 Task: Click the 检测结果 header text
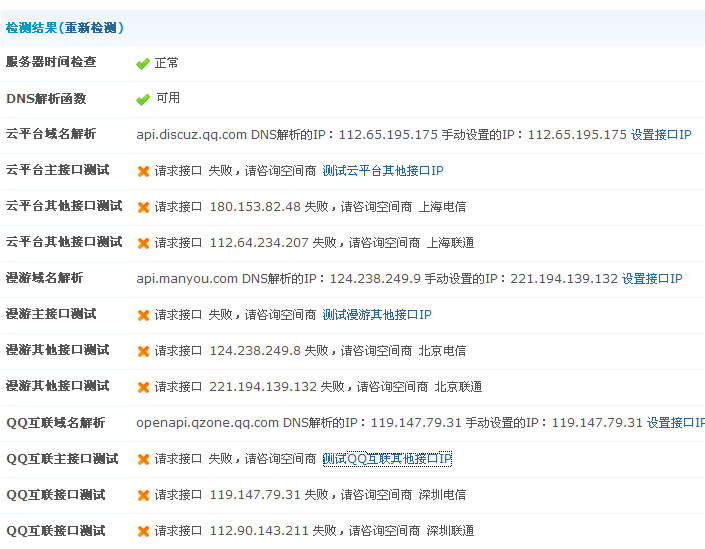coord(31,28)
